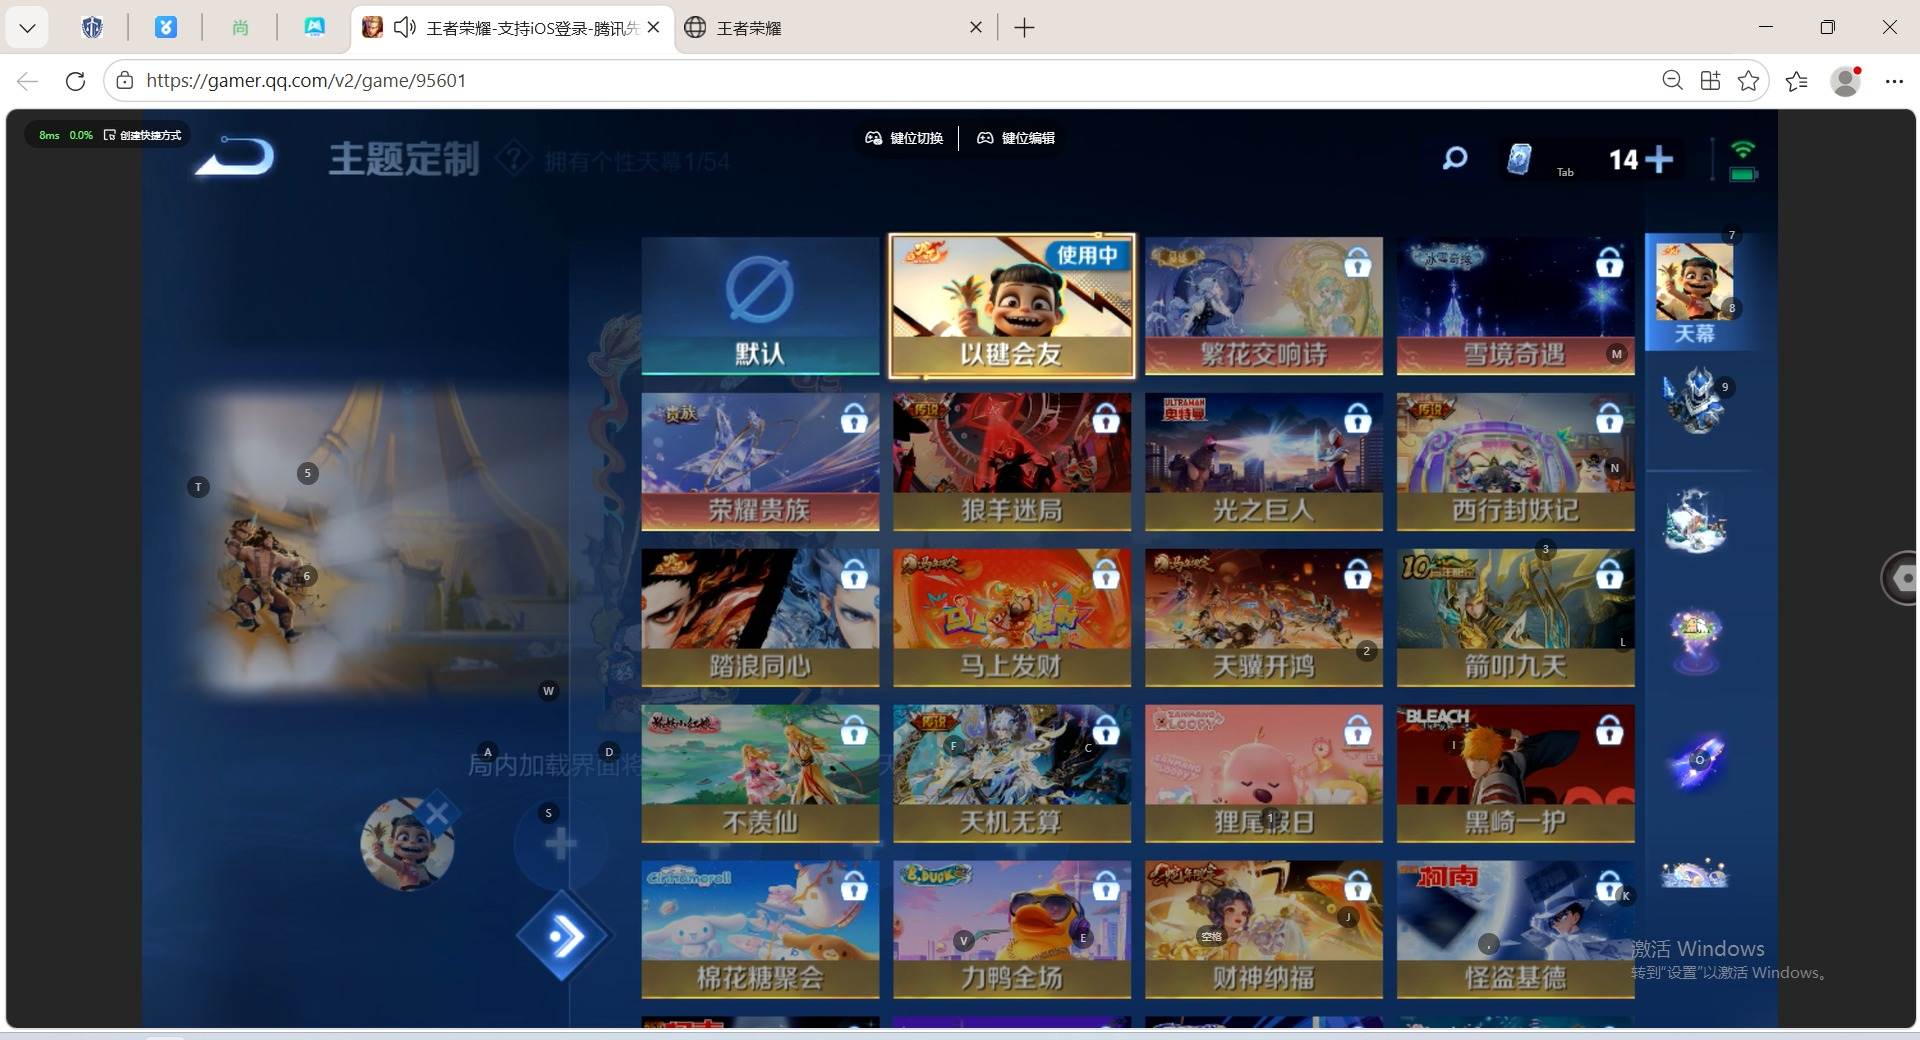Mute the 王者荣耀-支持iOS登录 tab audio
1920x1040 pixels.
click(x=404, y=28)
